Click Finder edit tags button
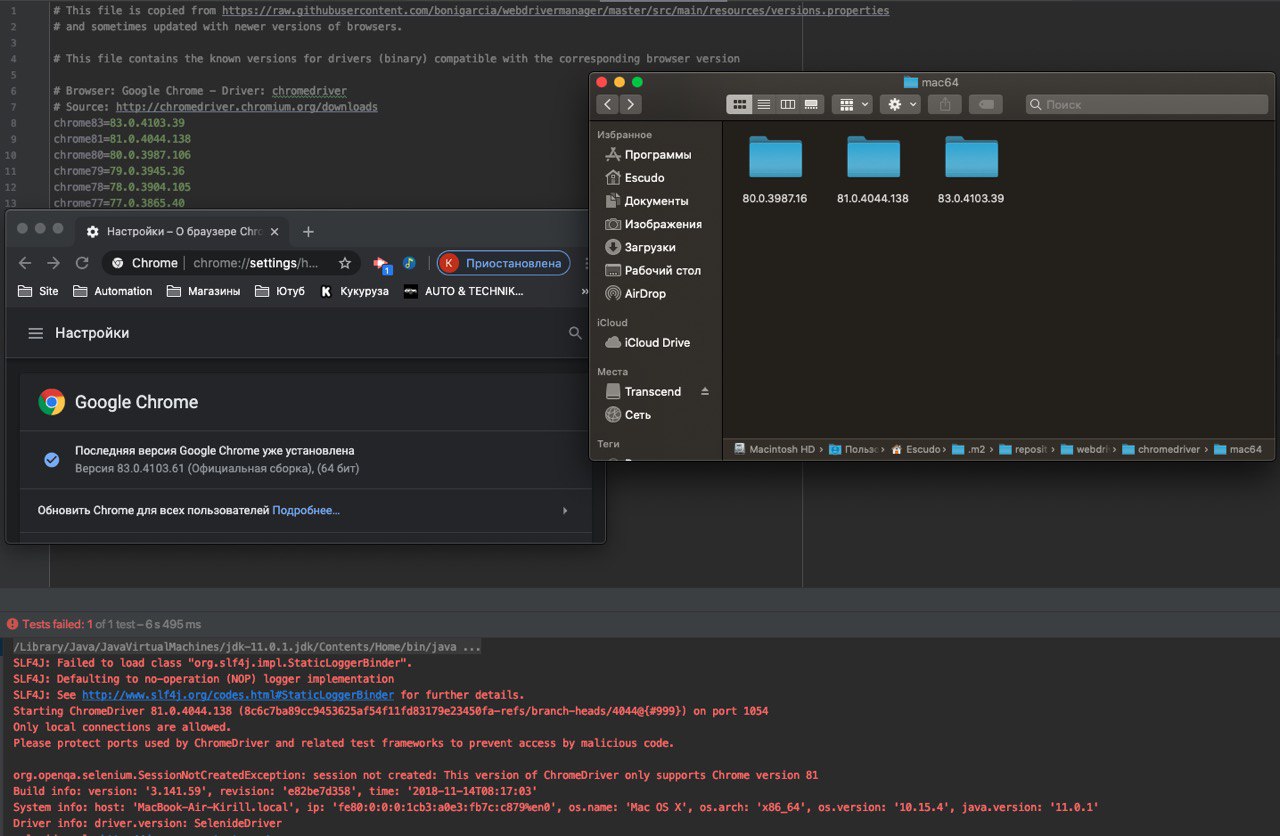Screen dimensions: 1280x836 pyautogui.click(x=985, y=104)
